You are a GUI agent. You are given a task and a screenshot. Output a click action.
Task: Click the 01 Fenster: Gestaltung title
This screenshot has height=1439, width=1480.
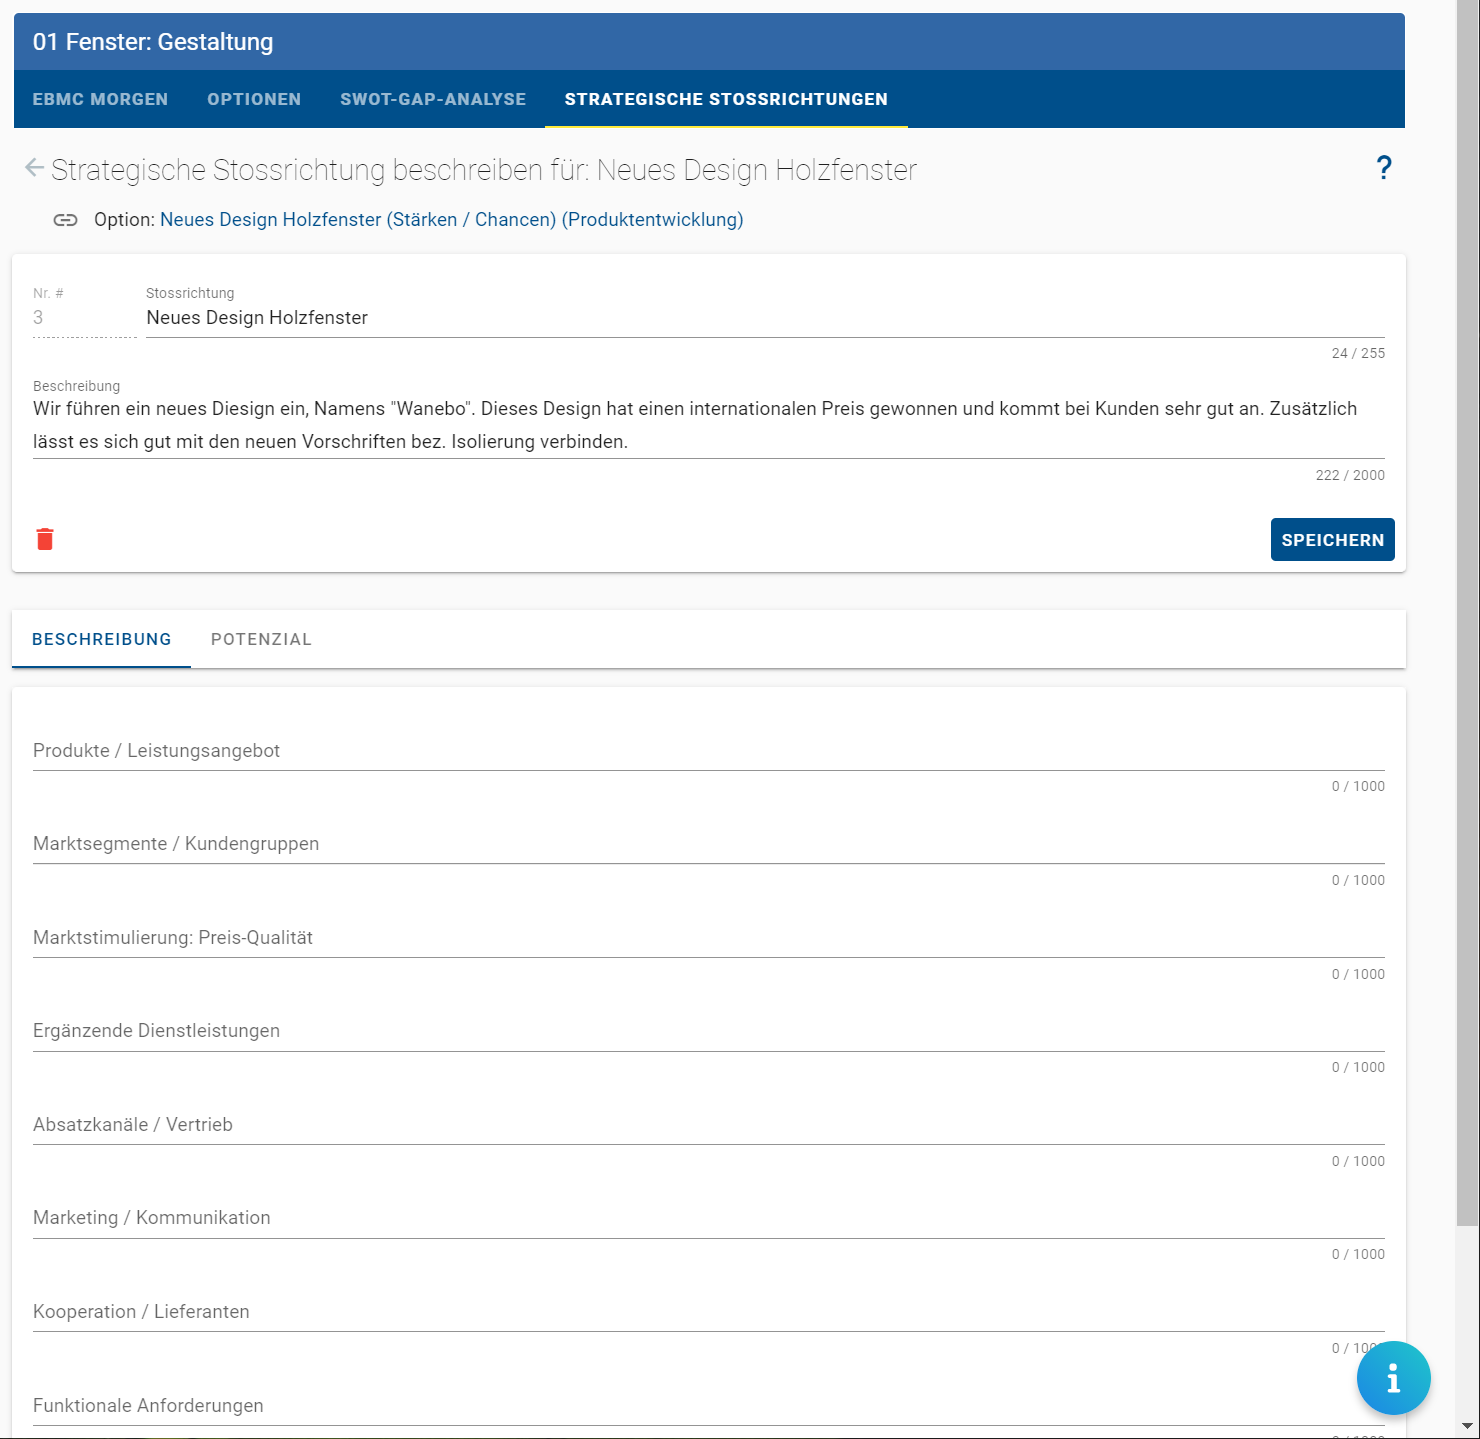pos(153,42)
